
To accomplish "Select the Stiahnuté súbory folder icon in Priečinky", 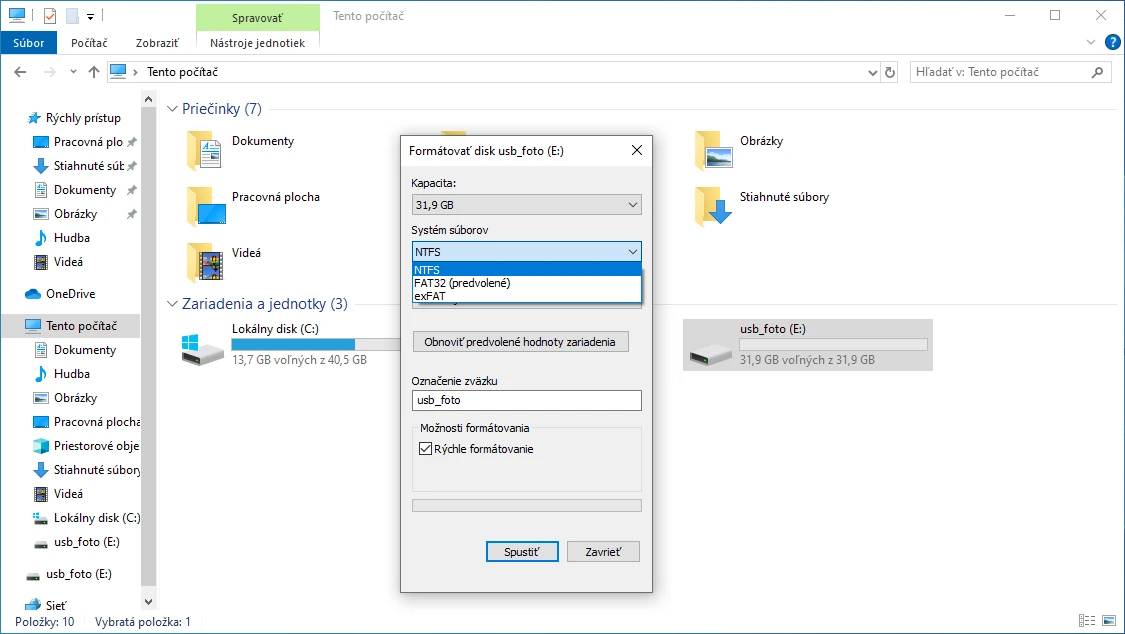I will point(712,206).
